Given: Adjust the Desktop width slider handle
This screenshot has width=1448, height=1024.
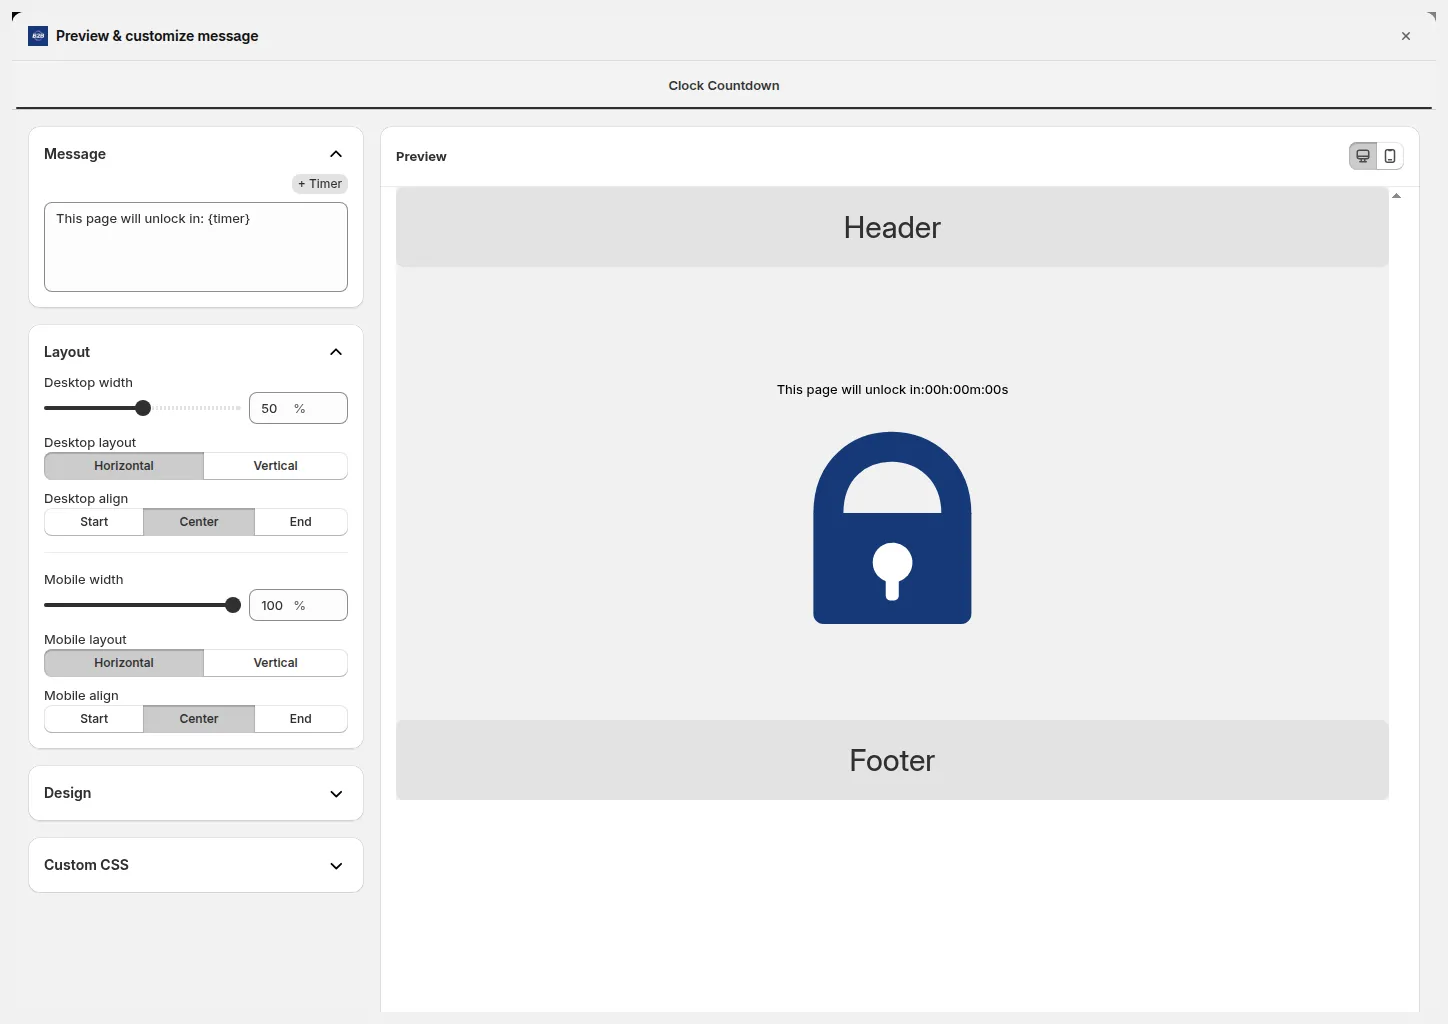Looking at the screenshot, I should click(143, 408).
